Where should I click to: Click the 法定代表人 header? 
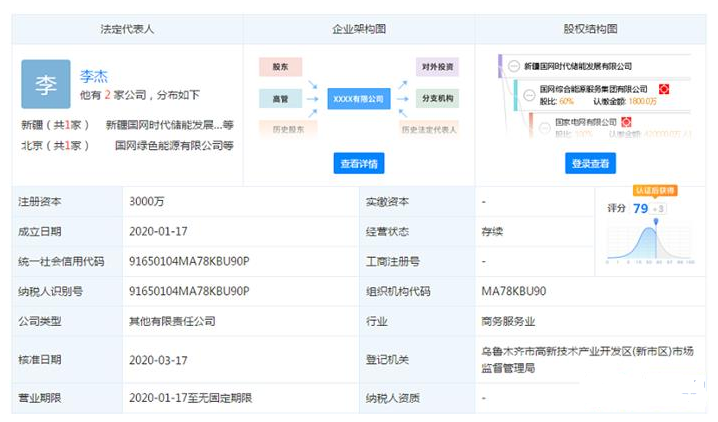pos(127,29)
